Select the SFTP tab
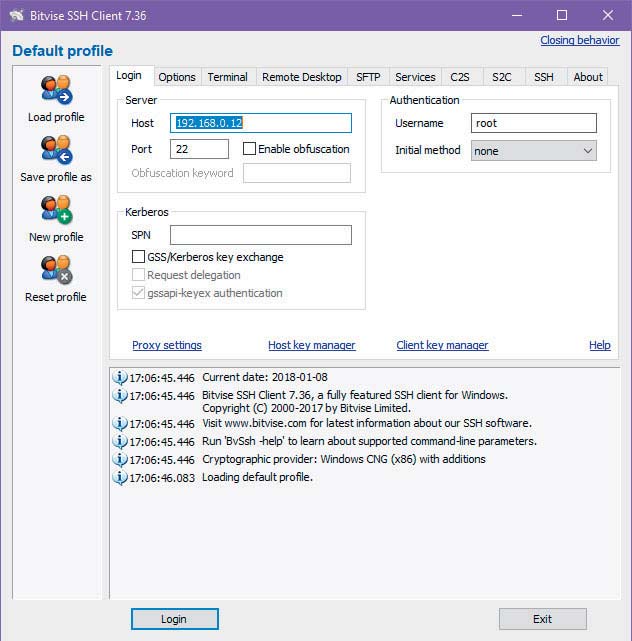Image resolution: width=632 pixels, height=641 pixels. 368,77
